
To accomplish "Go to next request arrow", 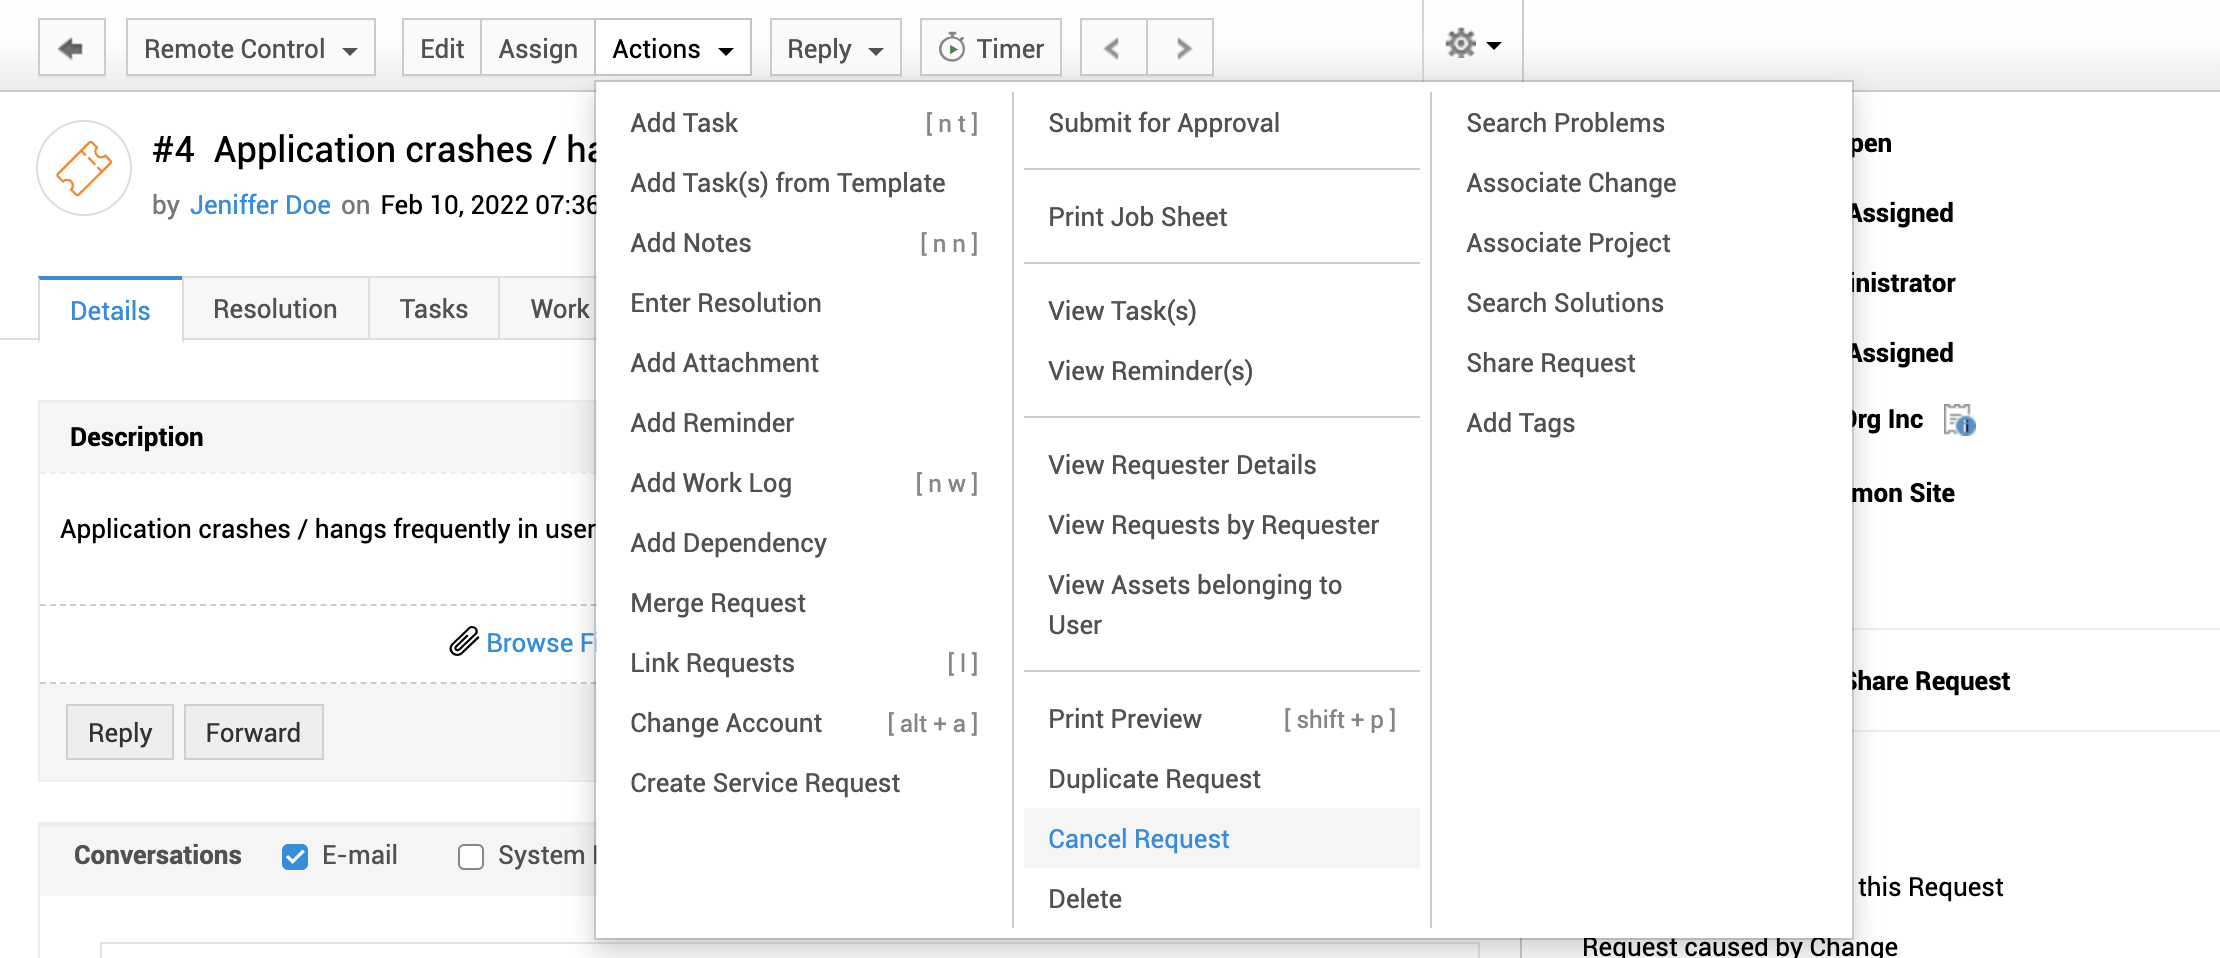I will [1181, 48].
